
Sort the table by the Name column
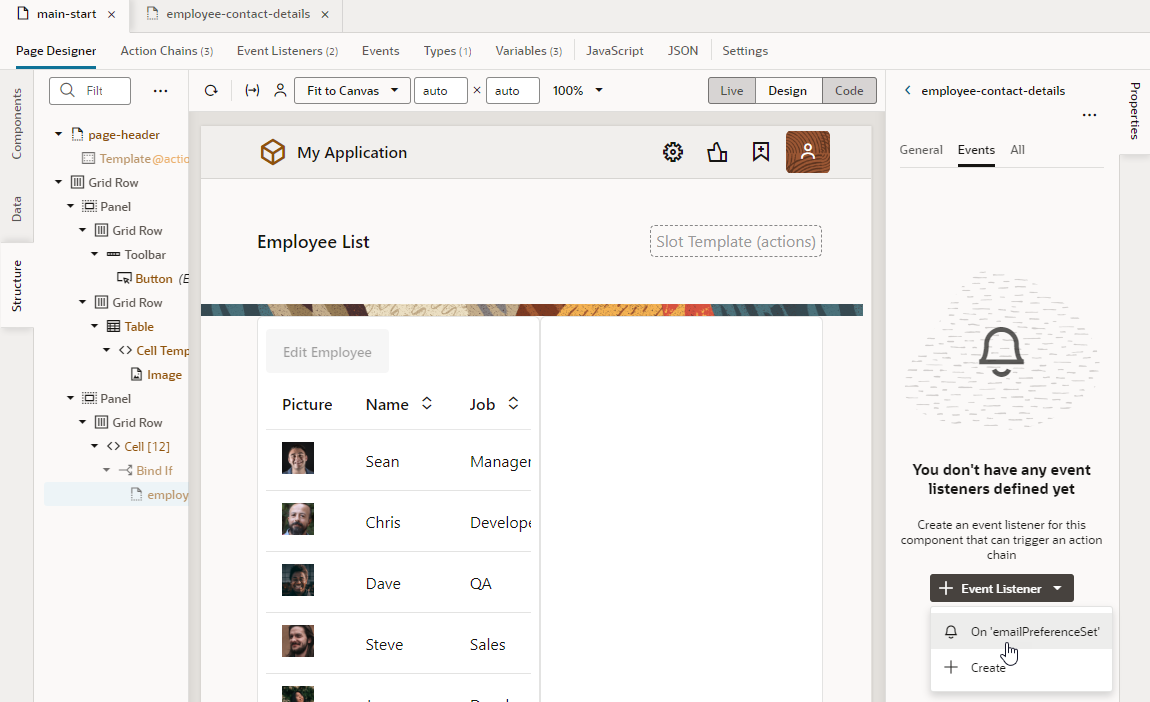point(427,403)
